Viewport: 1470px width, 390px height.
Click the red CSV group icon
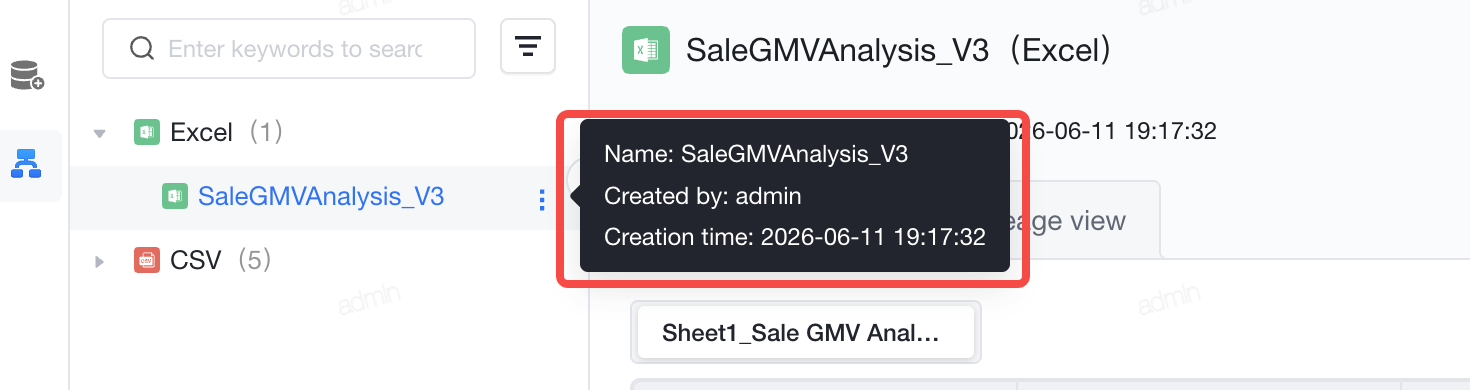point(147,261)
